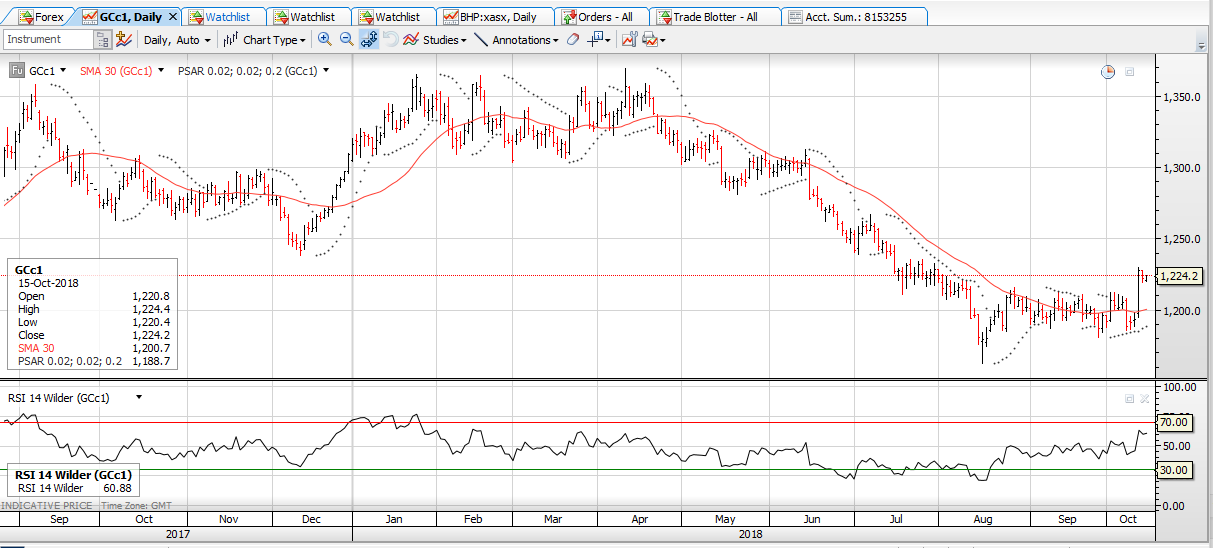The height and width of the screenshot is (548, 1213).
Task: Maximize the price chart panel
Action: point(1130,71)
